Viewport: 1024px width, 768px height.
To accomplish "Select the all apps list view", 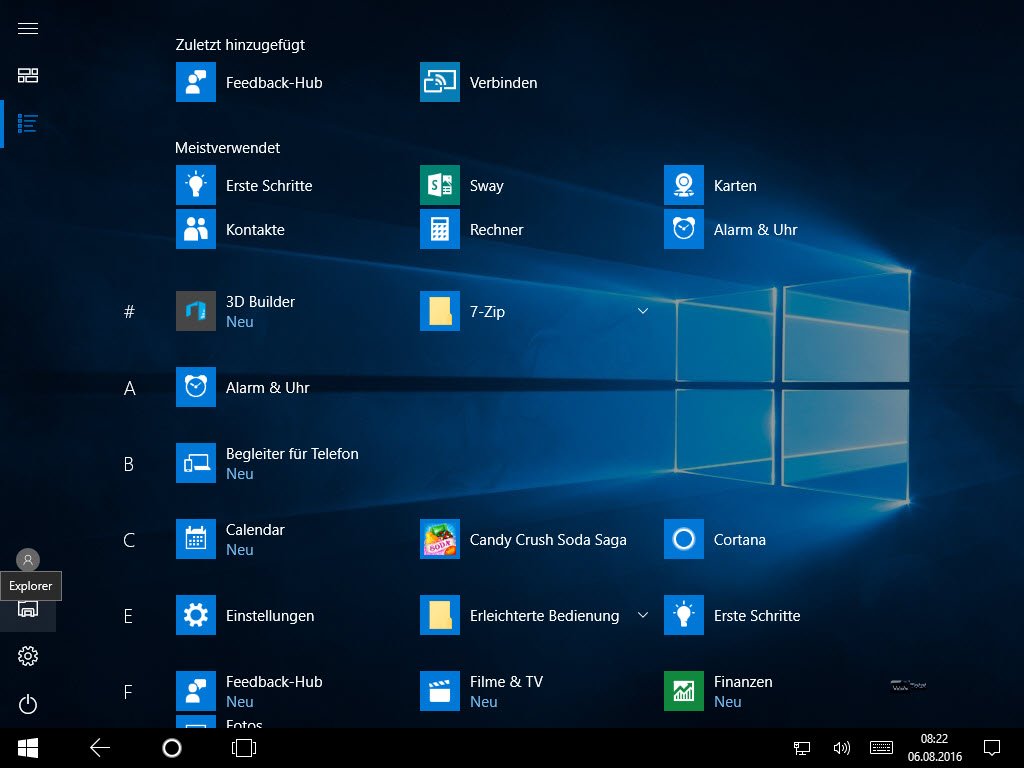I will point(28,124).
